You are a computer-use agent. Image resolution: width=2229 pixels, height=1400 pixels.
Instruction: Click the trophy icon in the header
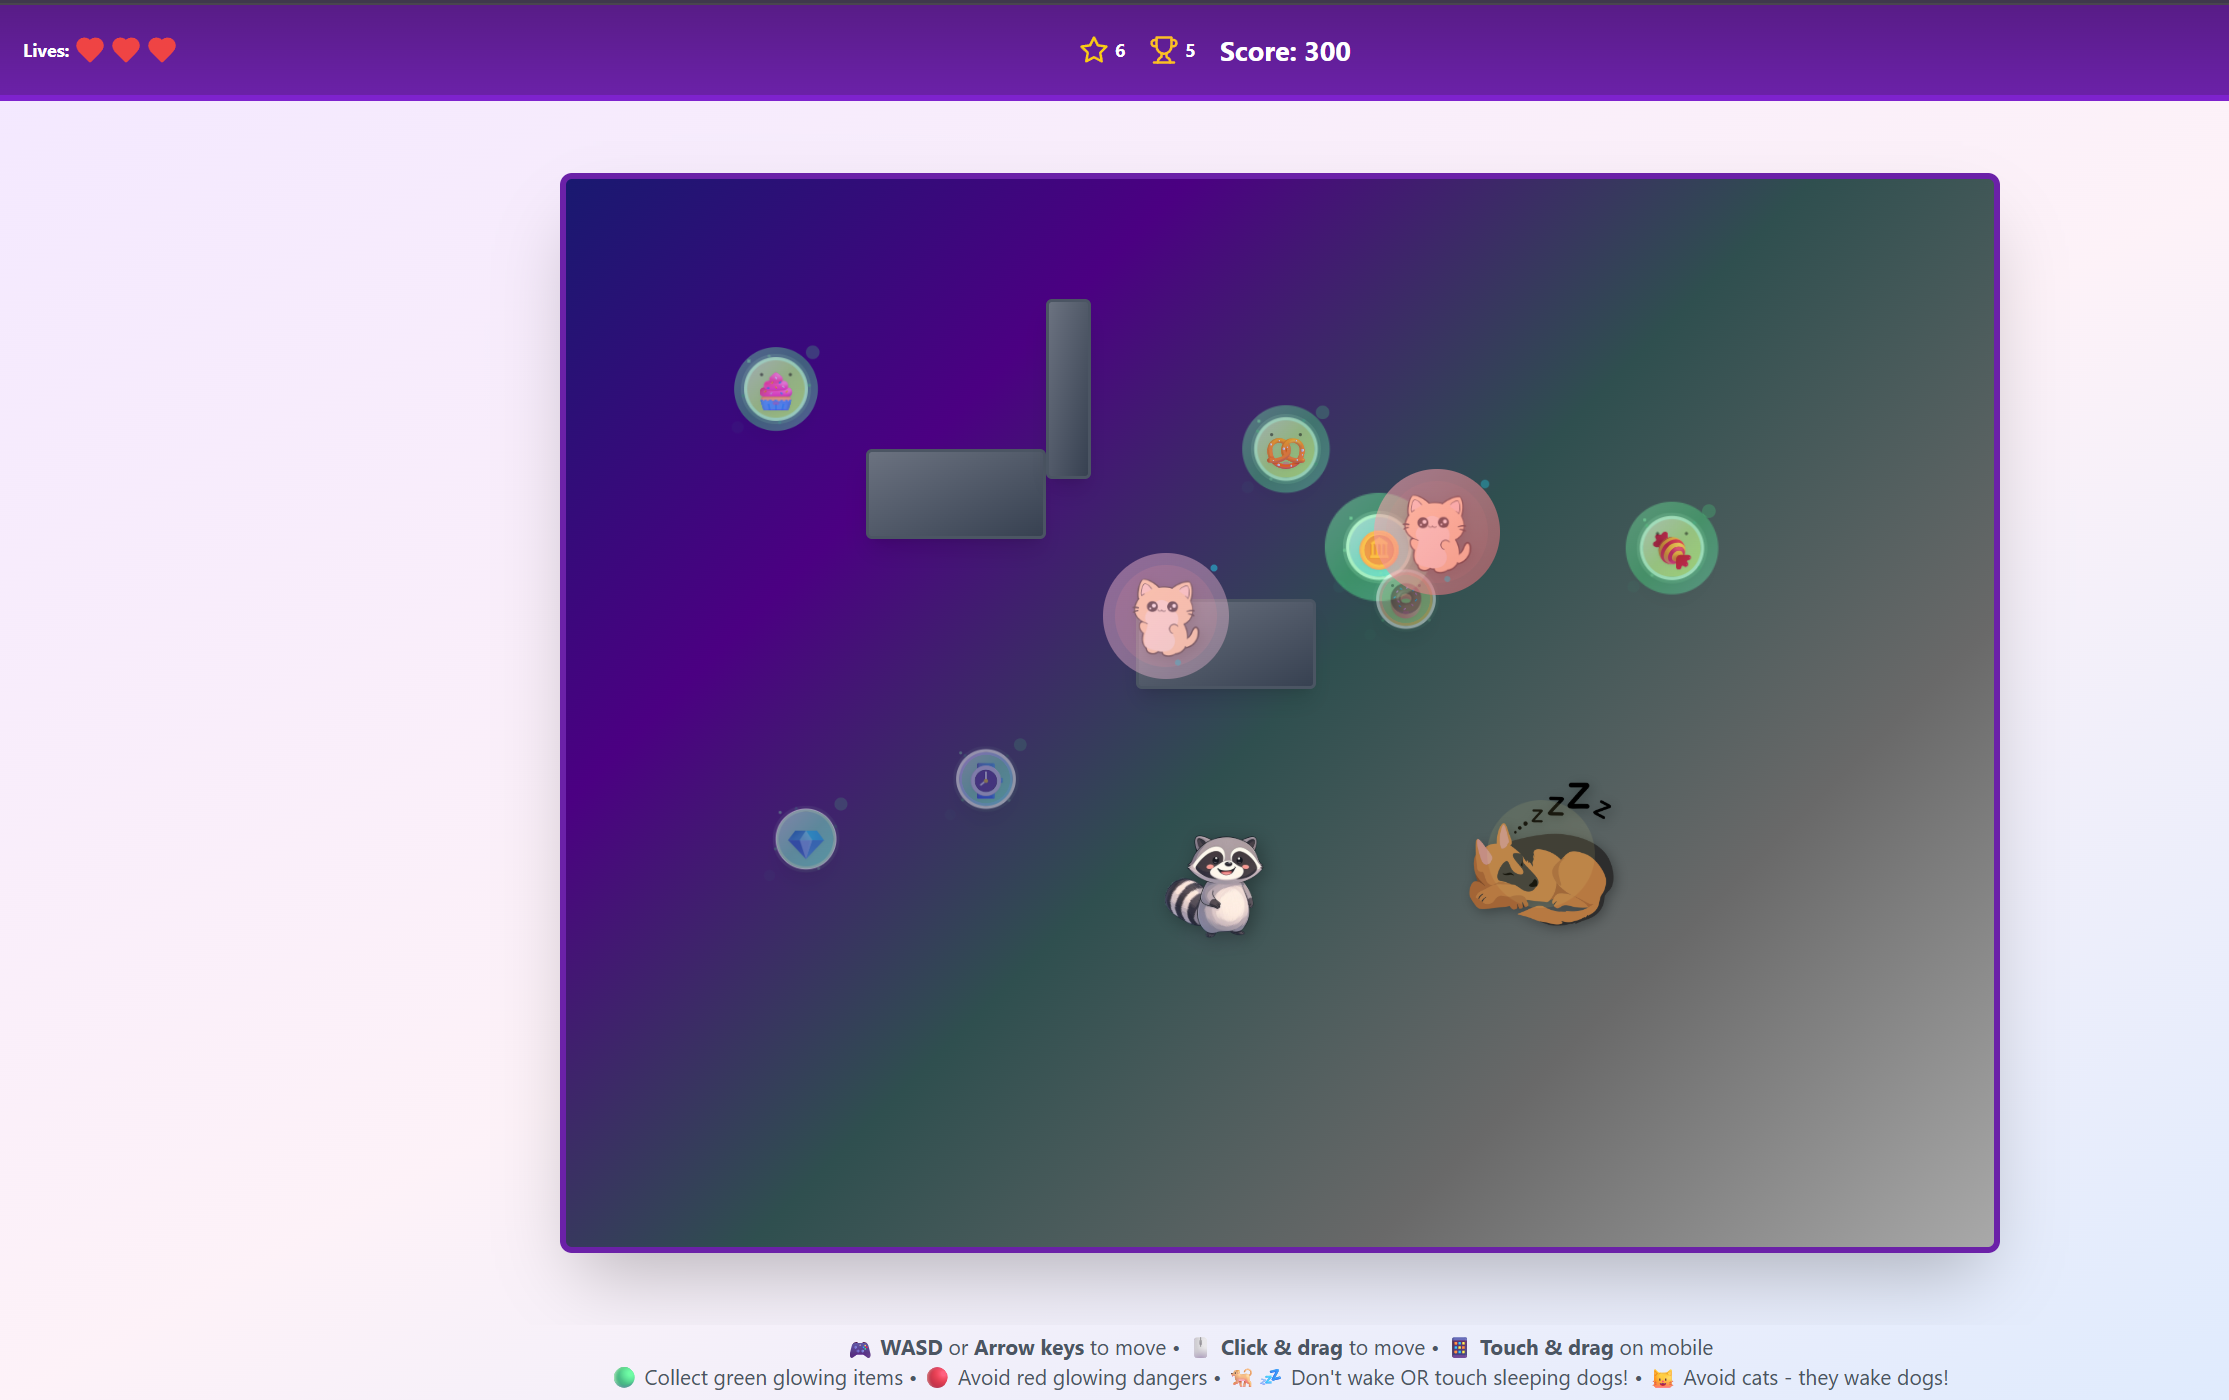(x=1163, y=50)
